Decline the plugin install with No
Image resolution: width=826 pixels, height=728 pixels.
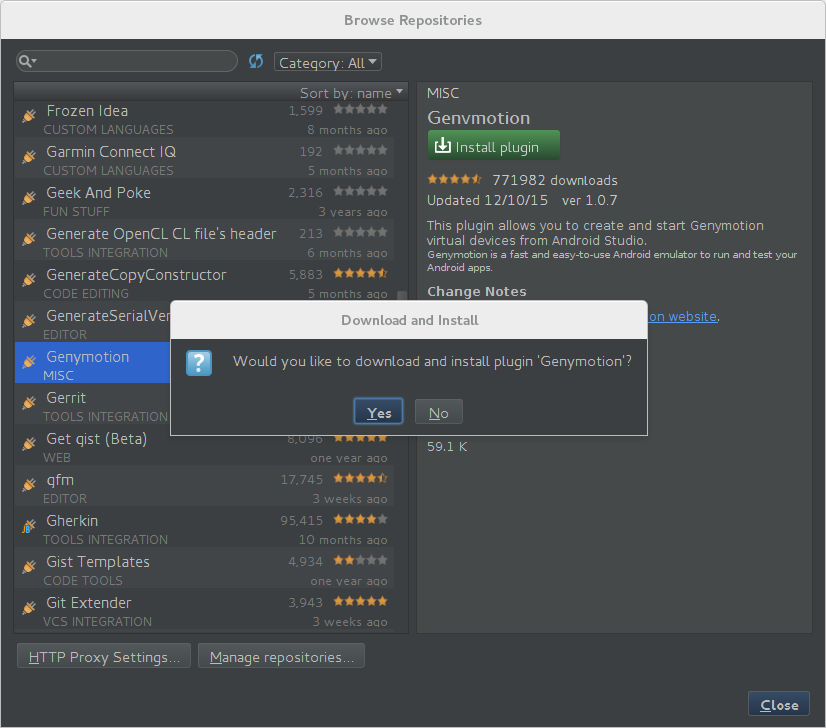click(438, 412)
